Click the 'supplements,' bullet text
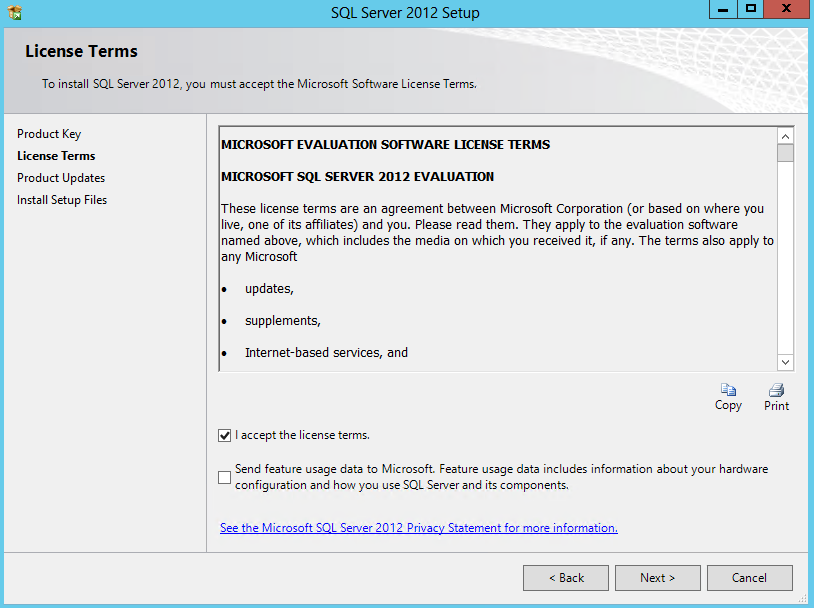Screen dimensions: 814x608 pos(282,321)
